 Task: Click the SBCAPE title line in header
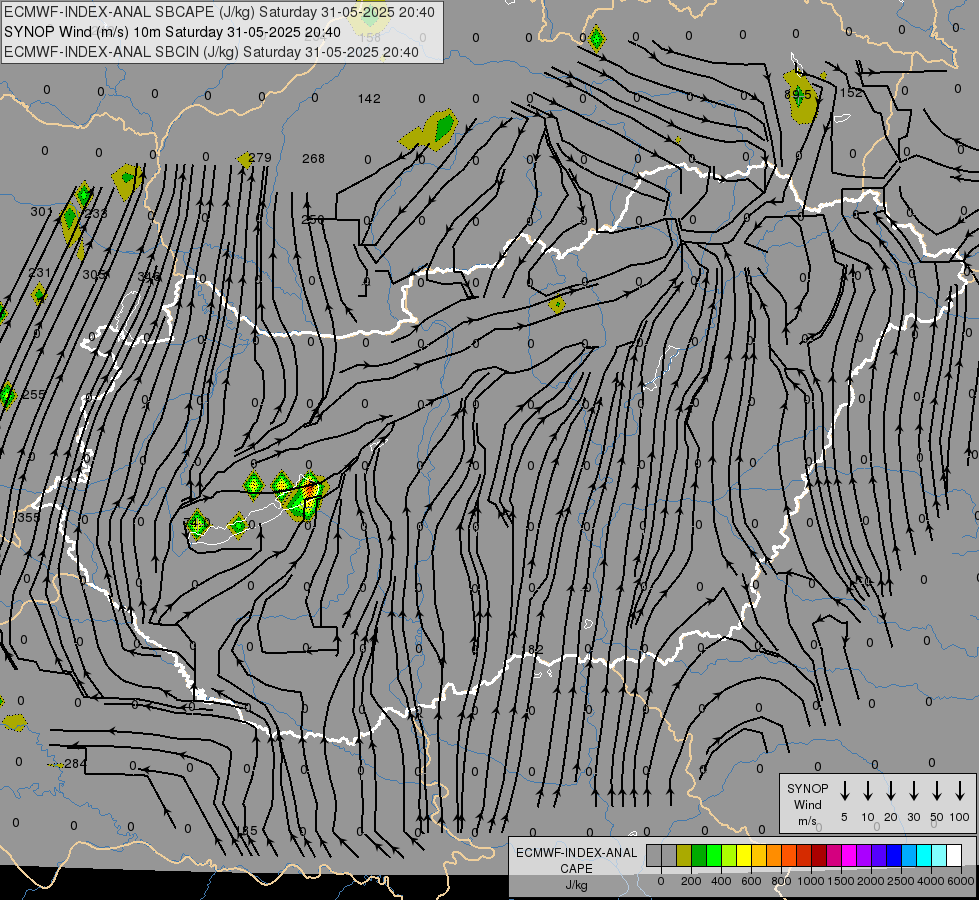tap(219, 12)
